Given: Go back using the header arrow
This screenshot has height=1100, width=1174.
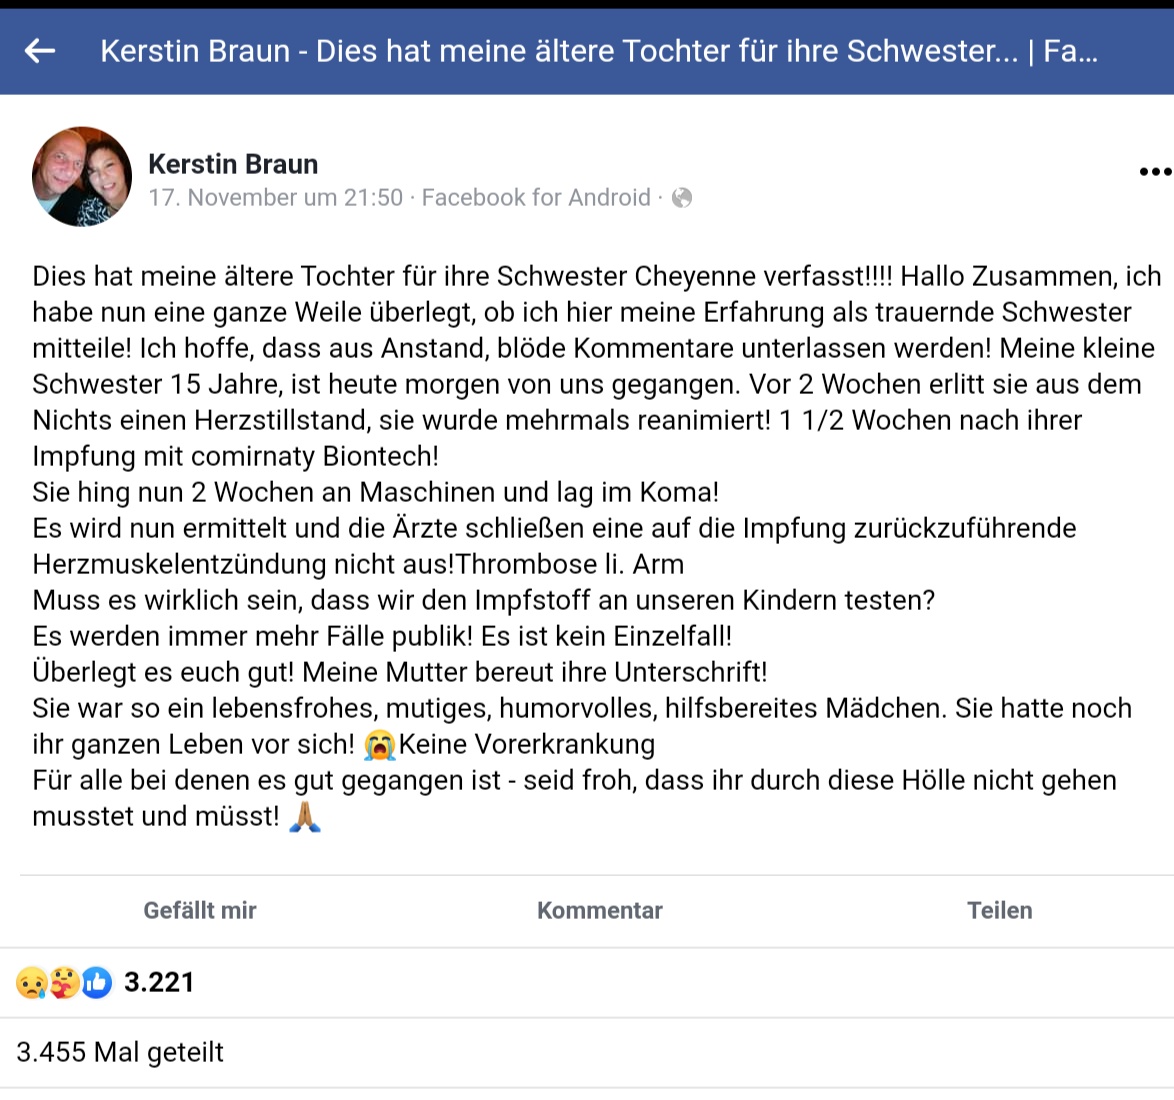Looking at the screenshot, I should tap(40, 51).
